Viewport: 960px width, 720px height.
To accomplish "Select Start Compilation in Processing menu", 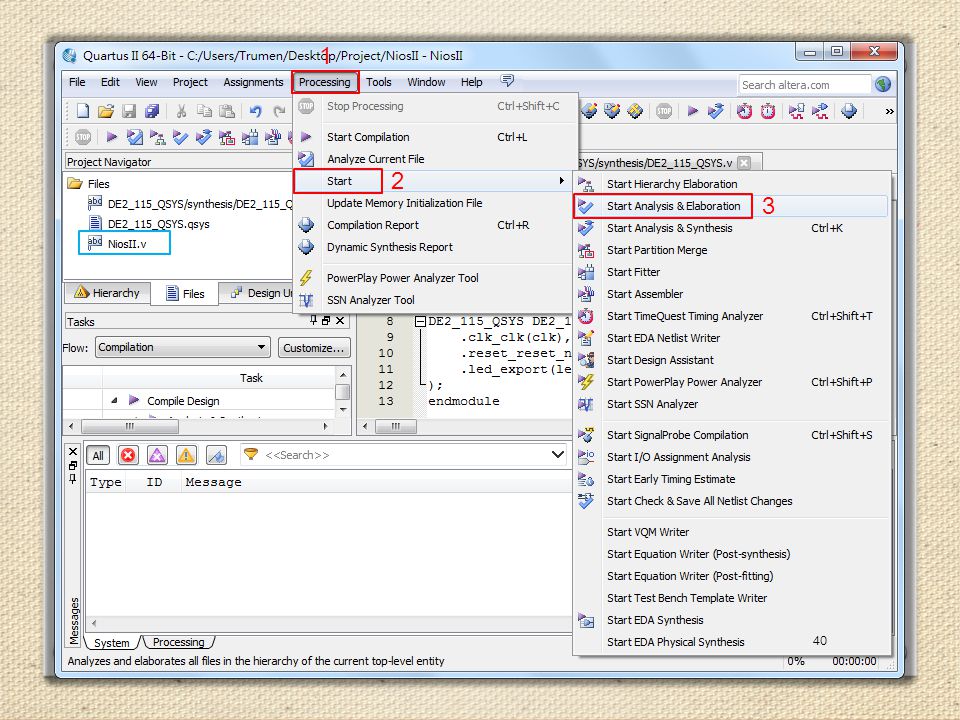I will pos(436,137).
